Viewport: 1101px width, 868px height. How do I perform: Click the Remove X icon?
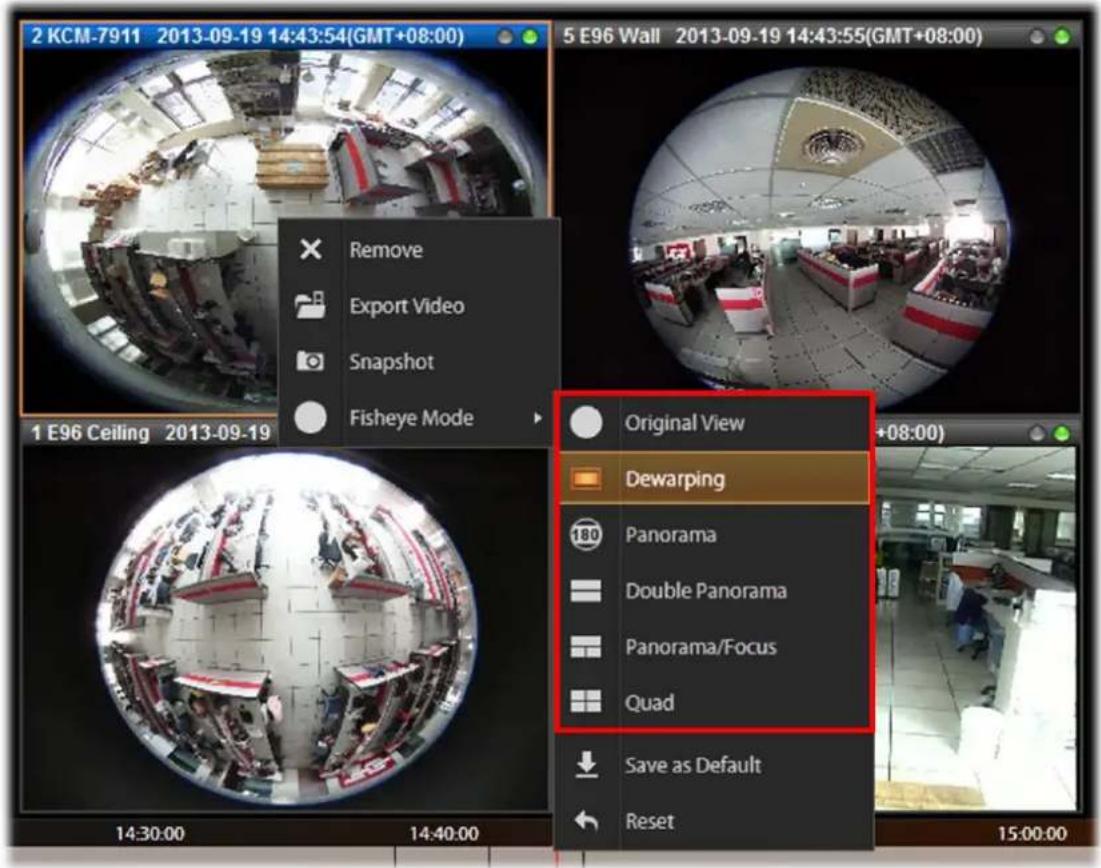pyautogui.click(x=310, y=249)
